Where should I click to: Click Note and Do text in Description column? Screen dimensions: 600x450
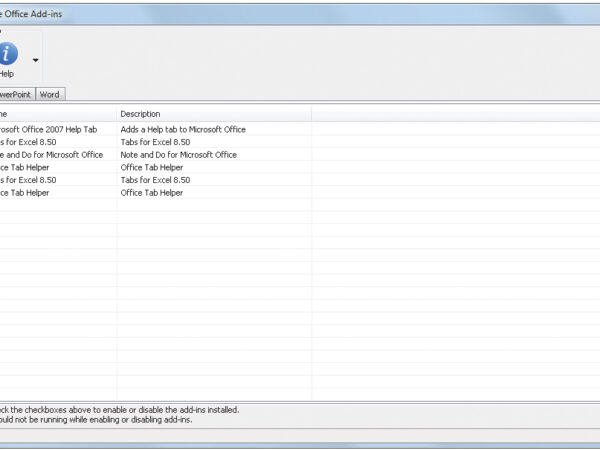[x=178, y=155]
